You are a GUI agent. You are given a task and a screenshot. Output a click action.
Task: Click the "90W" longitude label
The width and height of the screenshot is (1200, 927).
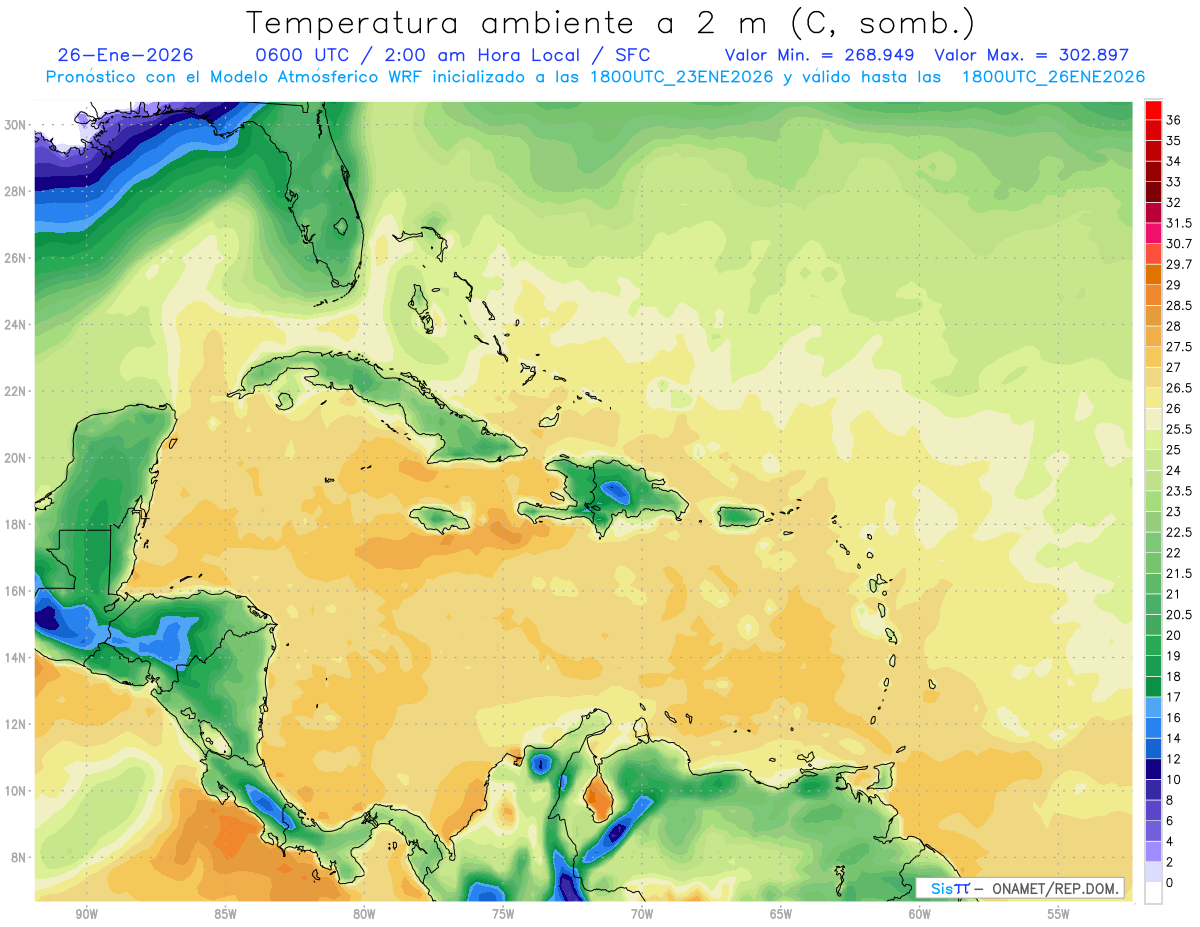click(x=86, y=915)
